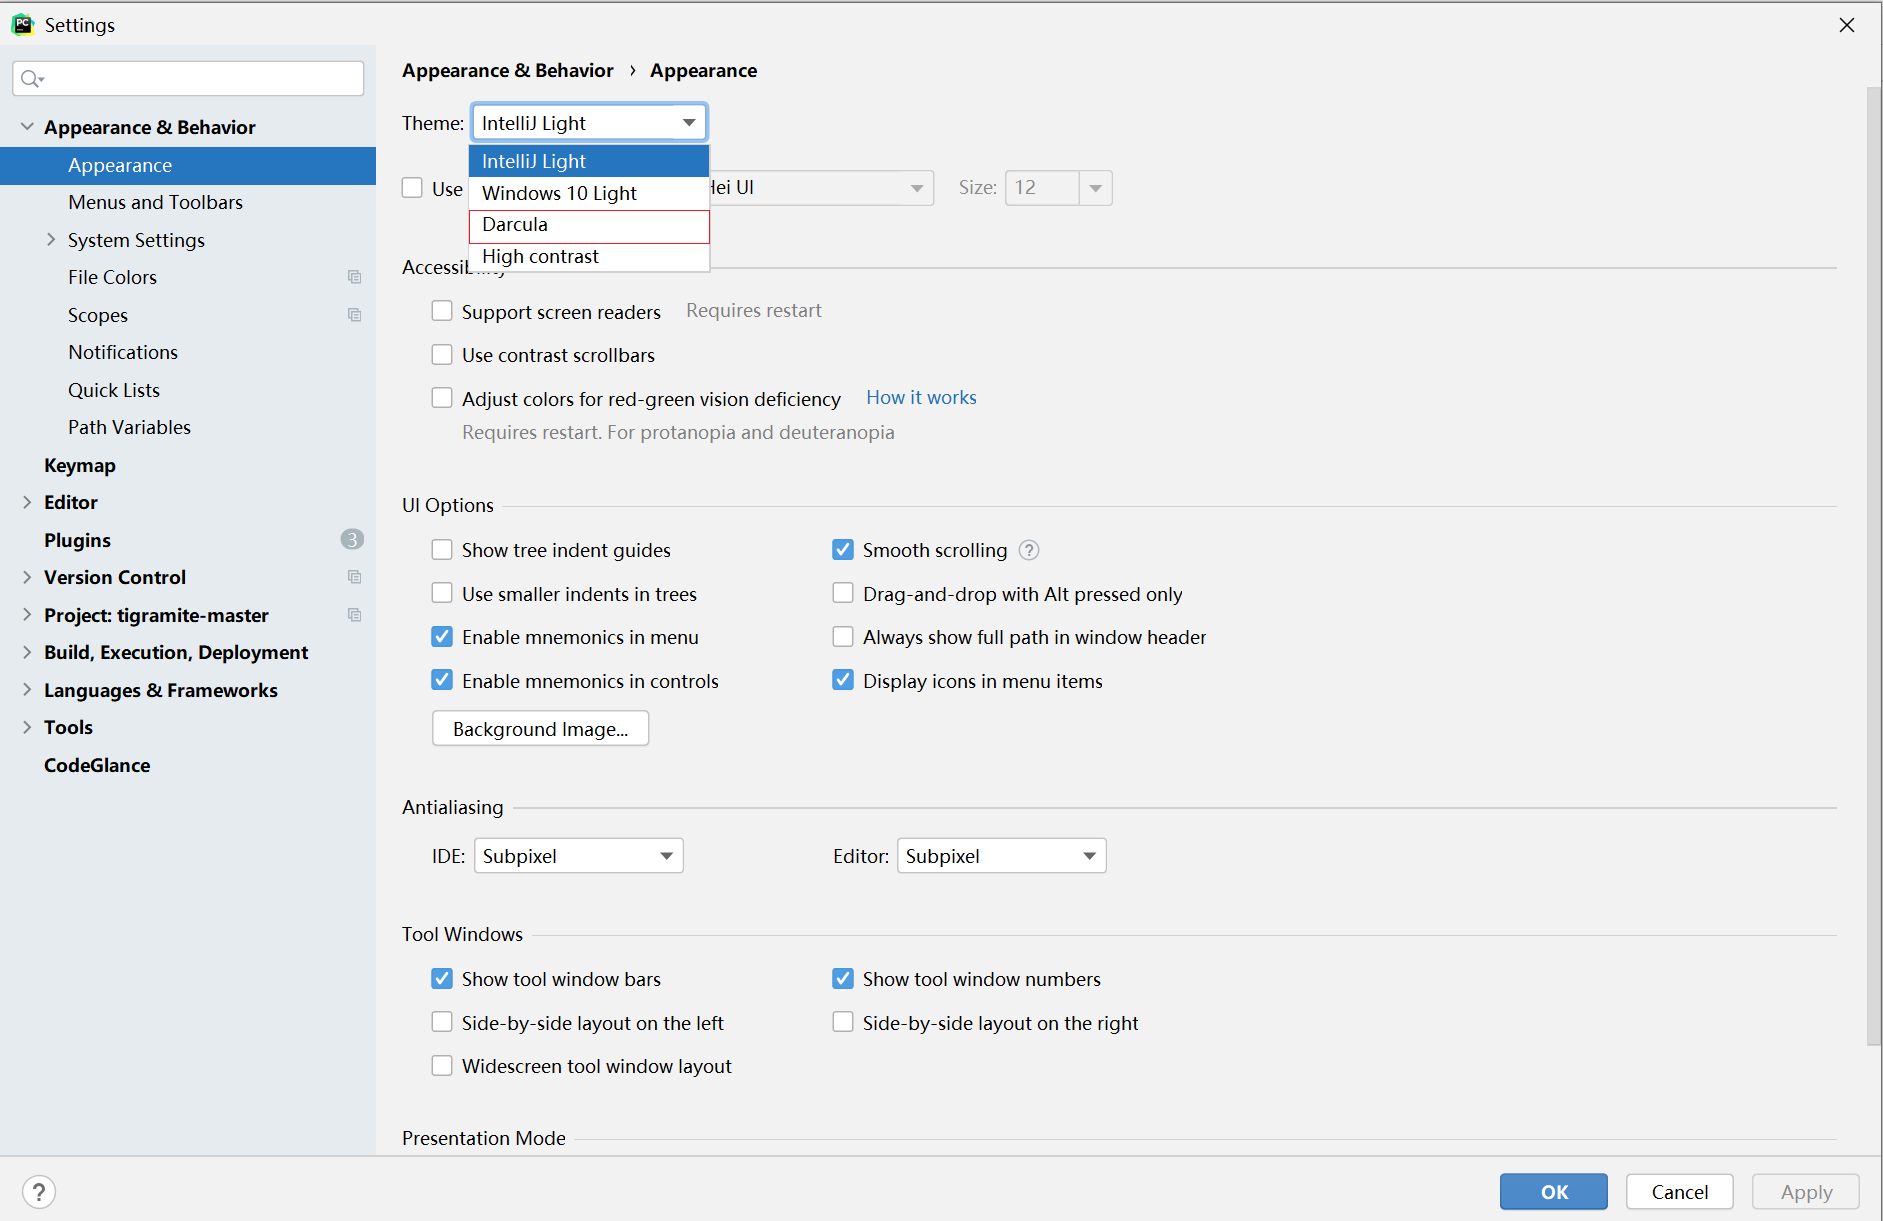Open the Theme dropdown
Viewport: 1883px width, 1221px height.
[589, 123]
